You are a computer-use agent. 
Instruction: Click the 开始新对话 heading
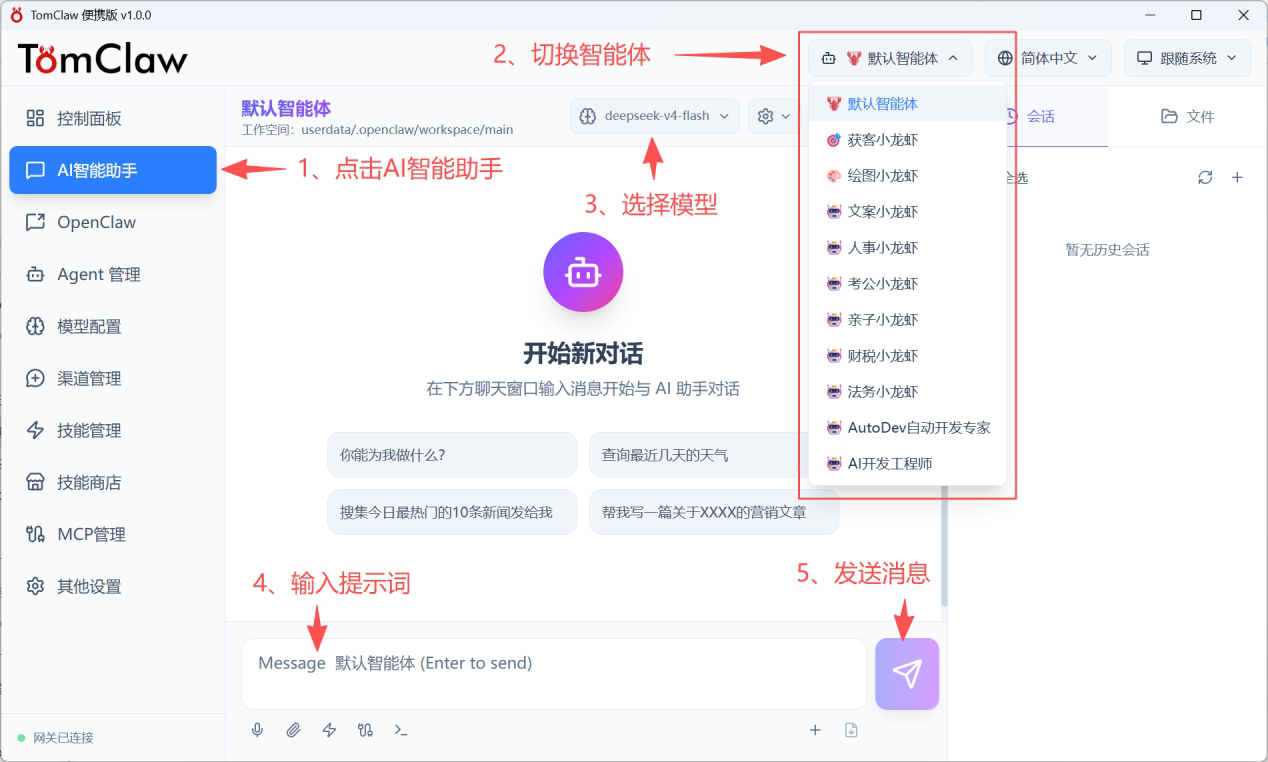[x=583, y=354]
